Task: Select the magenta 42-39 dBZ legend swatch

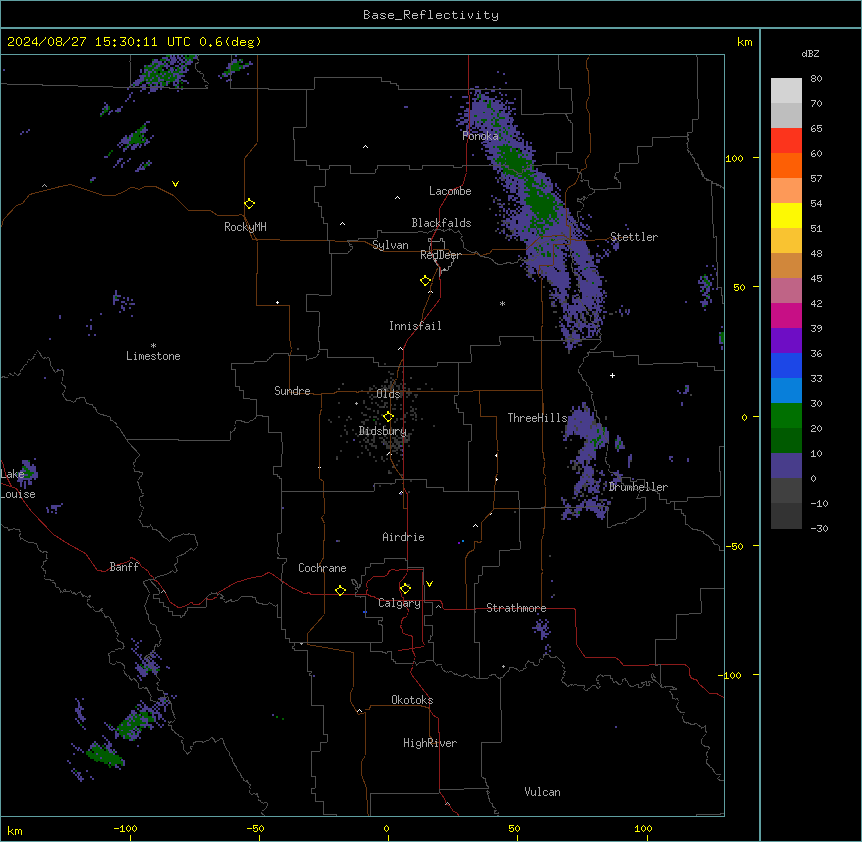Action: 786,315
